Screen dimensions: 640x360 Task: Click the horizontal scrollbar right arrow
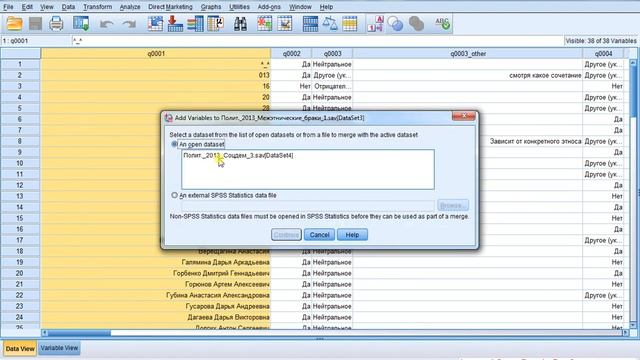tap(625, 333)
